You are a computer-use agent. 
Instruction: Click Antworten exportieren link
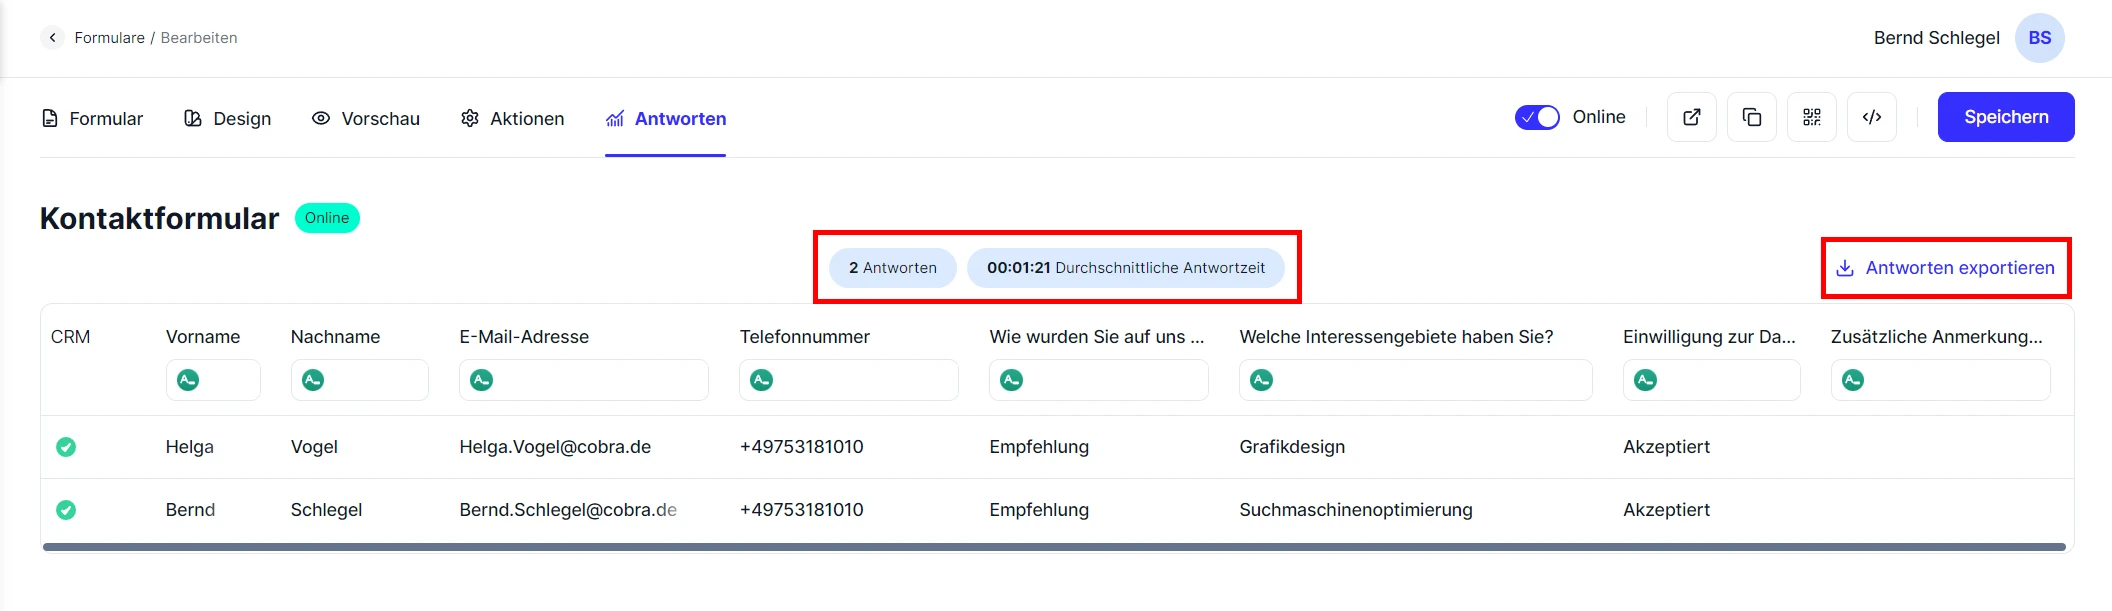point(1946,268)
